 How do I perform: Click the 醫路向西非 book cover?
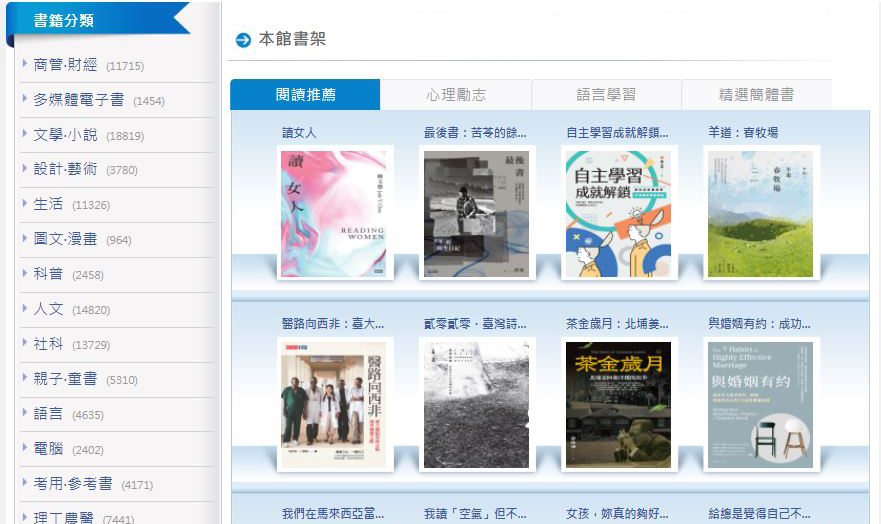tap(334, 404)
